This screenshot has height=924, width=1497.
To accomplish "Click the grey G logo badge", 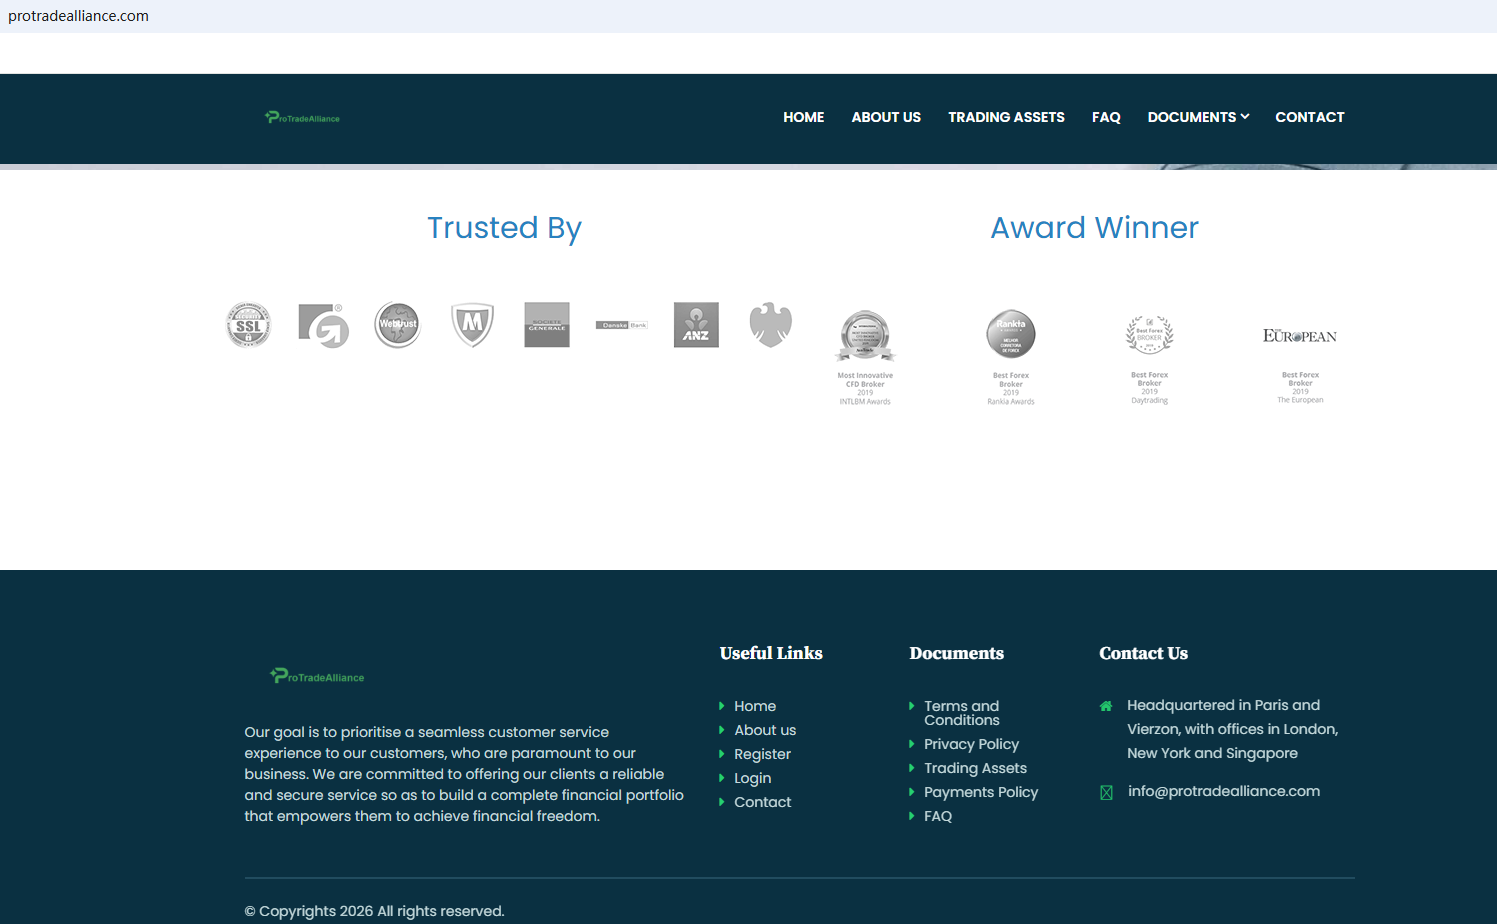I will click(x=323, y=325).
